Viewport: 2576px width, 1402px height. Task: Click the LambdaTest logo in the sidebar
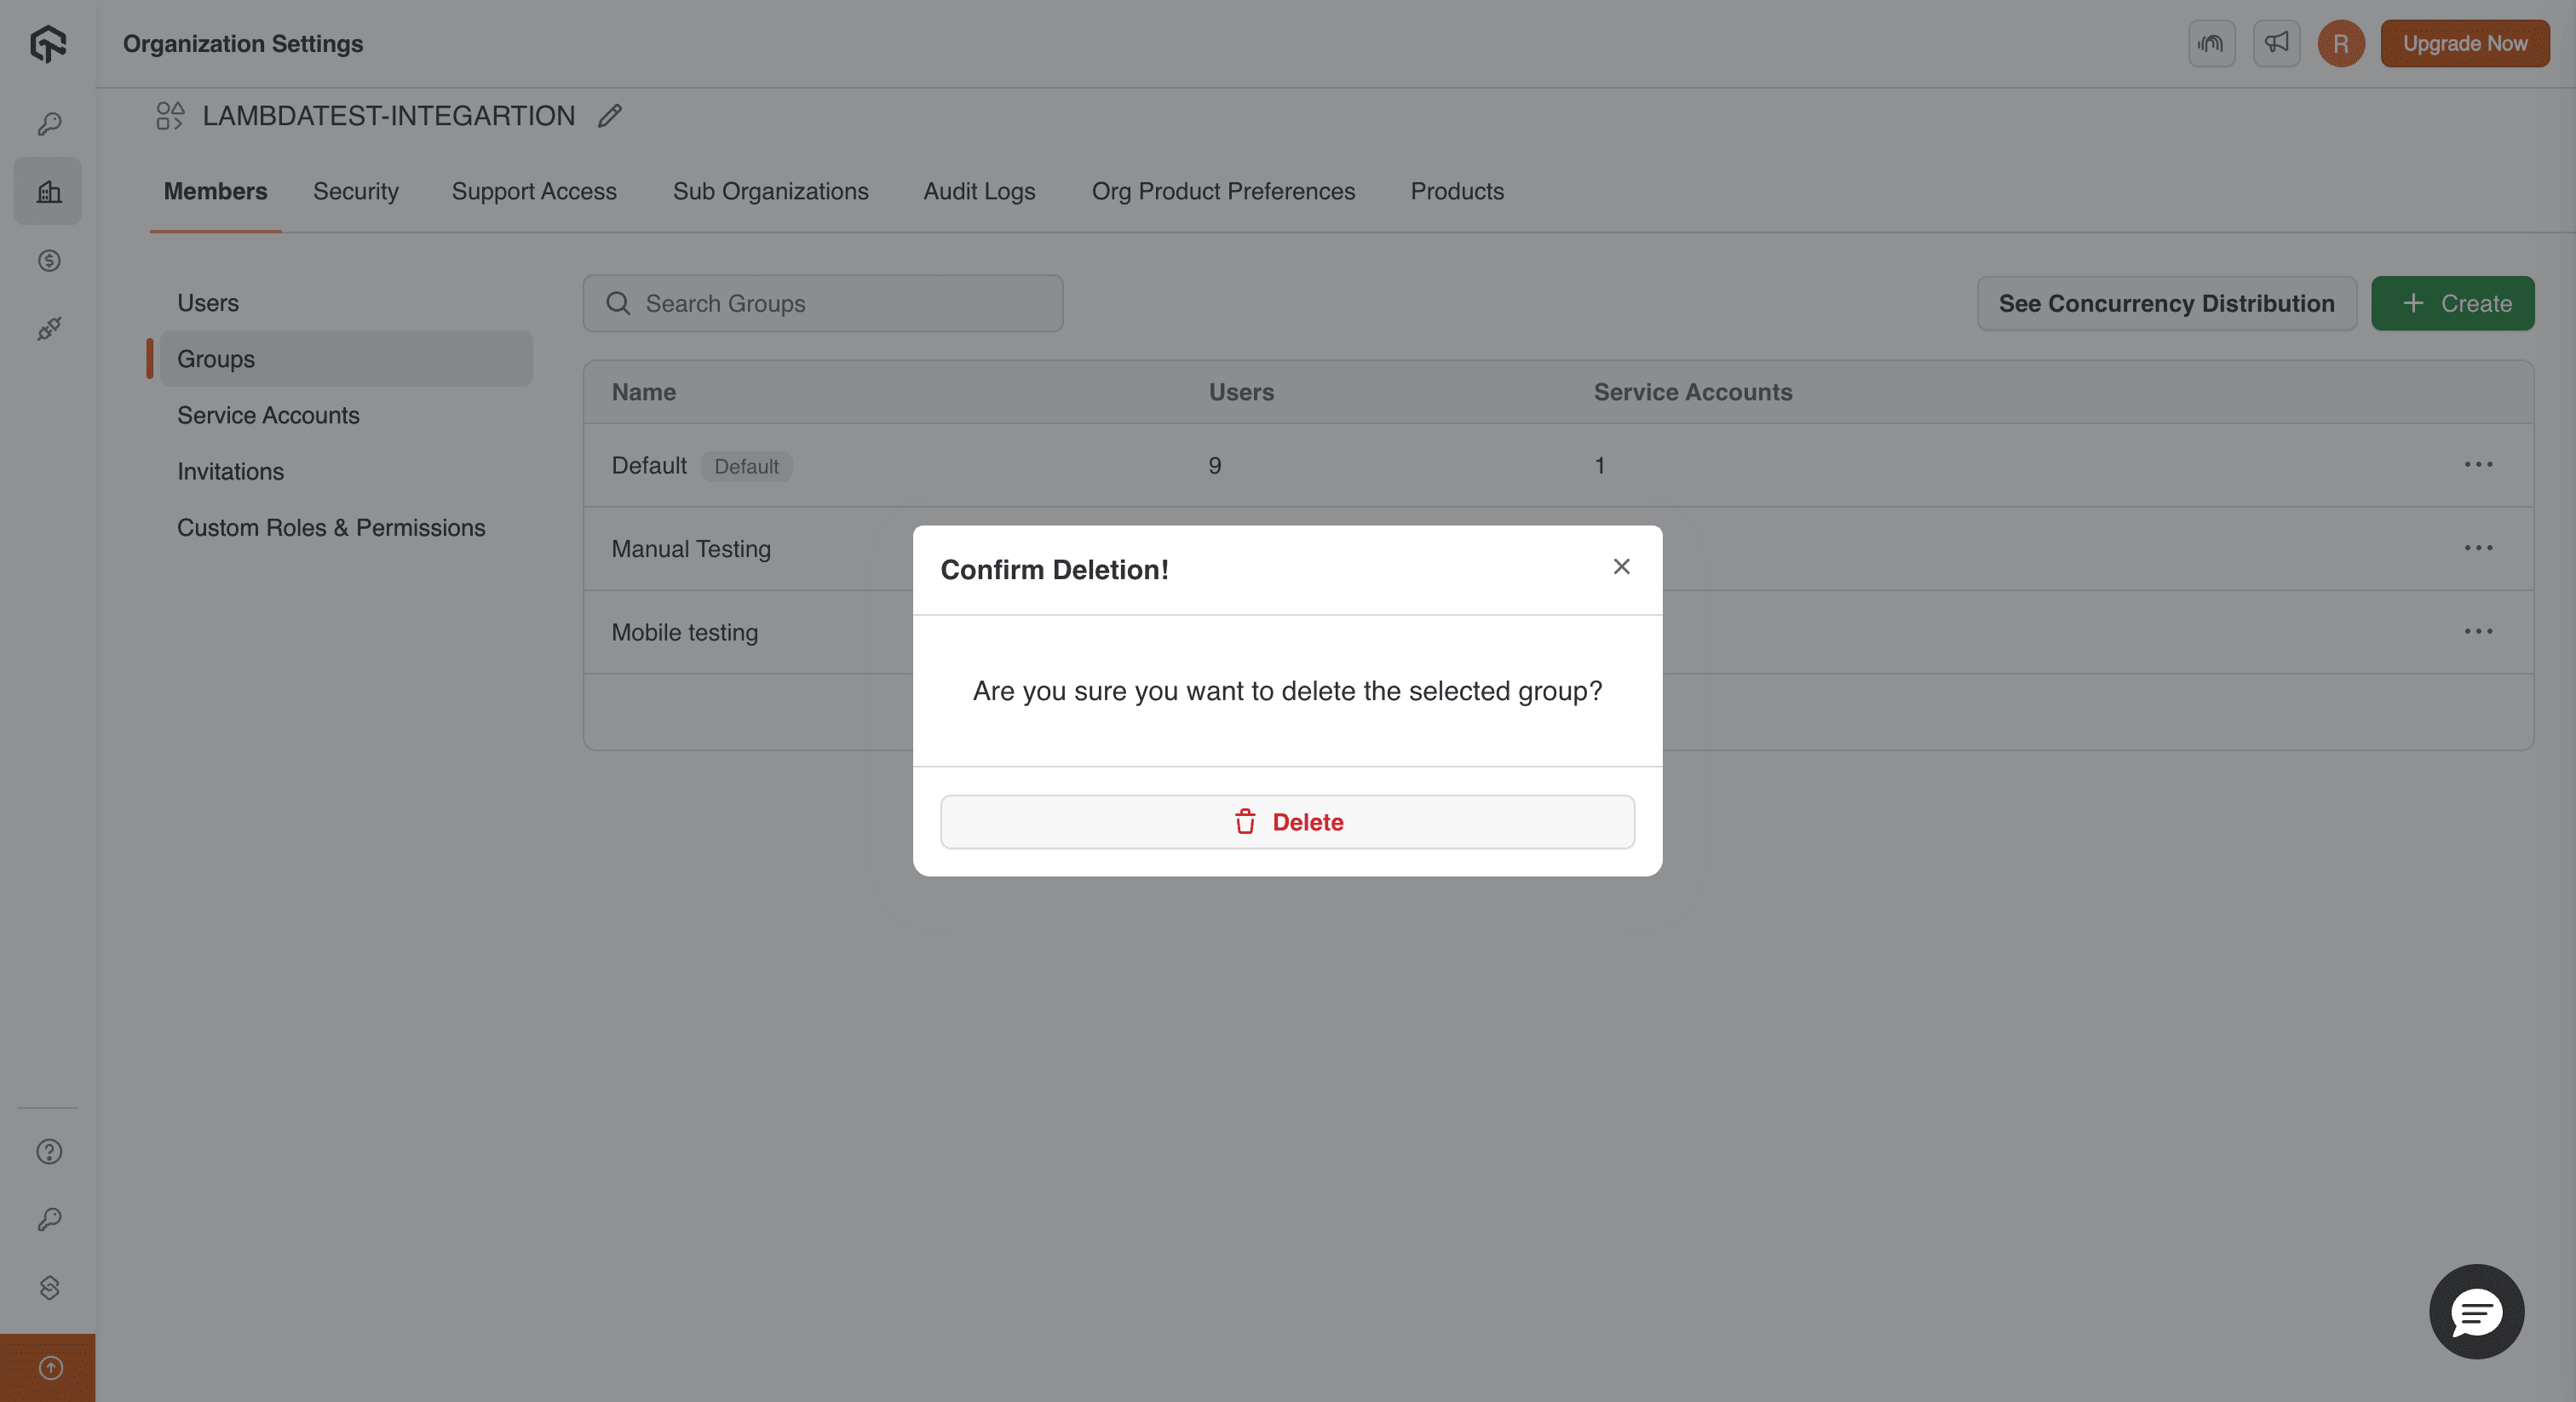pos(47,44)
